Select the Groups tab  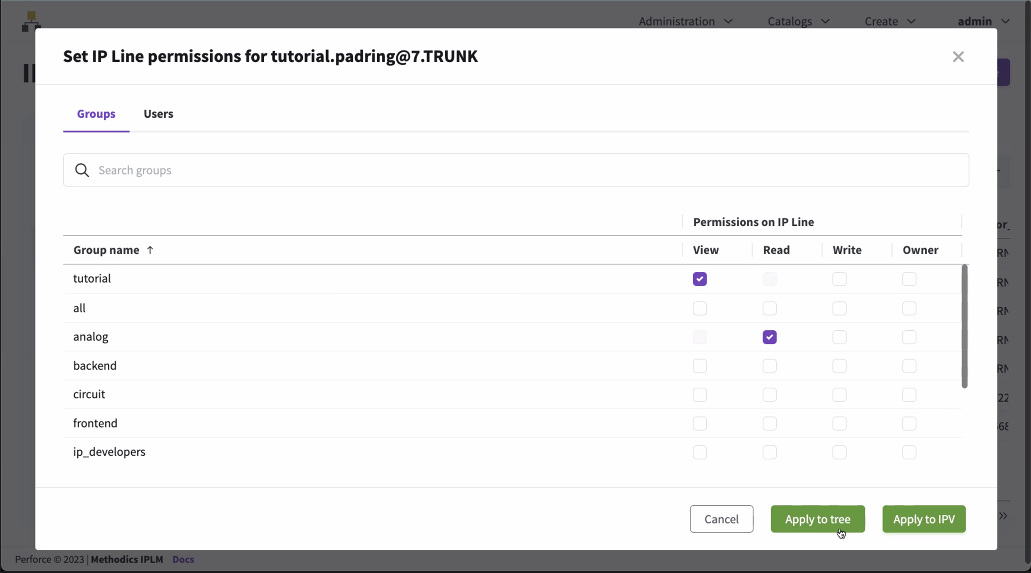coord(96,114)
